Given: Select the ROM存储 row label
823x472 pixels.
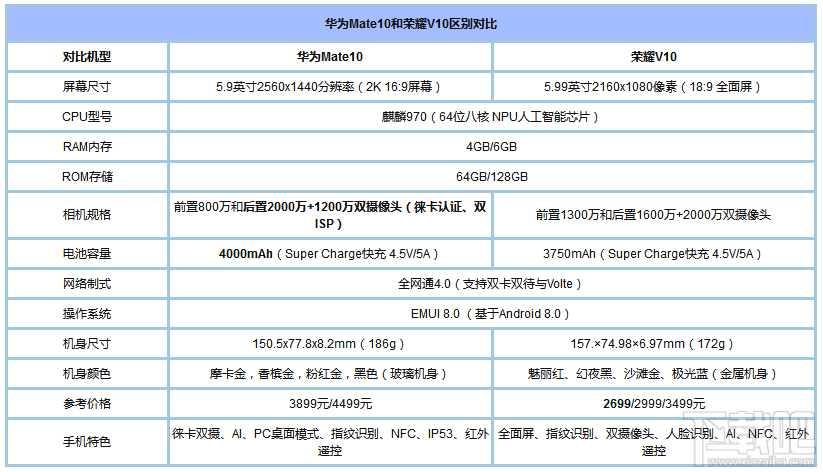Looking at the screenshot, I should point(87,176).
